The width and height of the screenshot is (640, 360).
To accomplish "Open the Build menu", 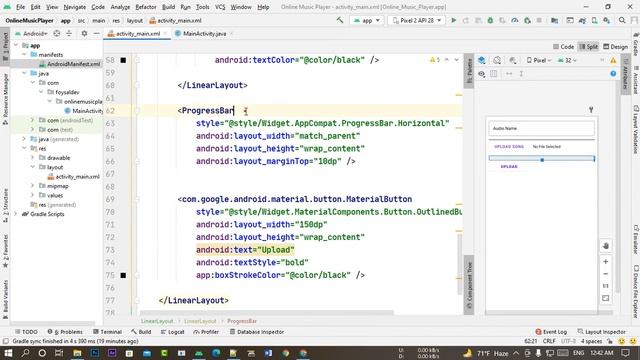I will point(168,7).
